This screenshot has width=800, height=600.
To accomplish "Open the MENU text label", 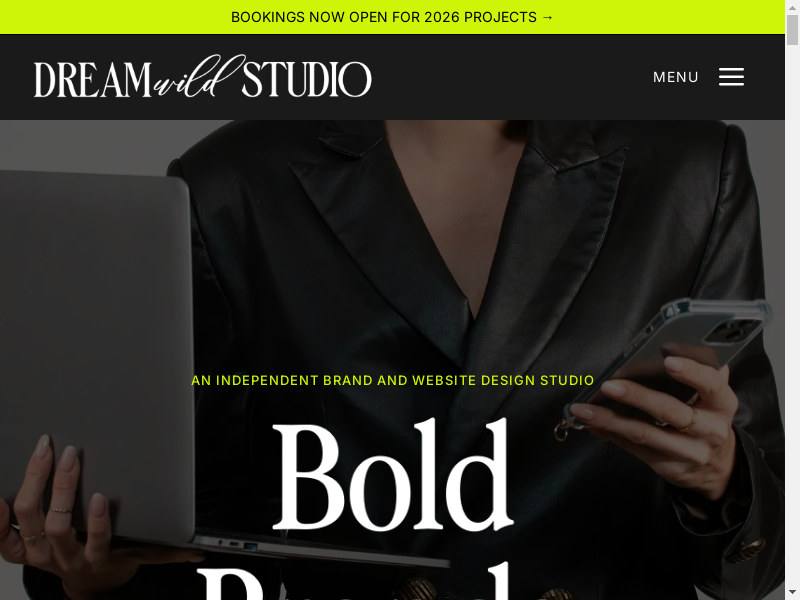I will click(676, 77).
